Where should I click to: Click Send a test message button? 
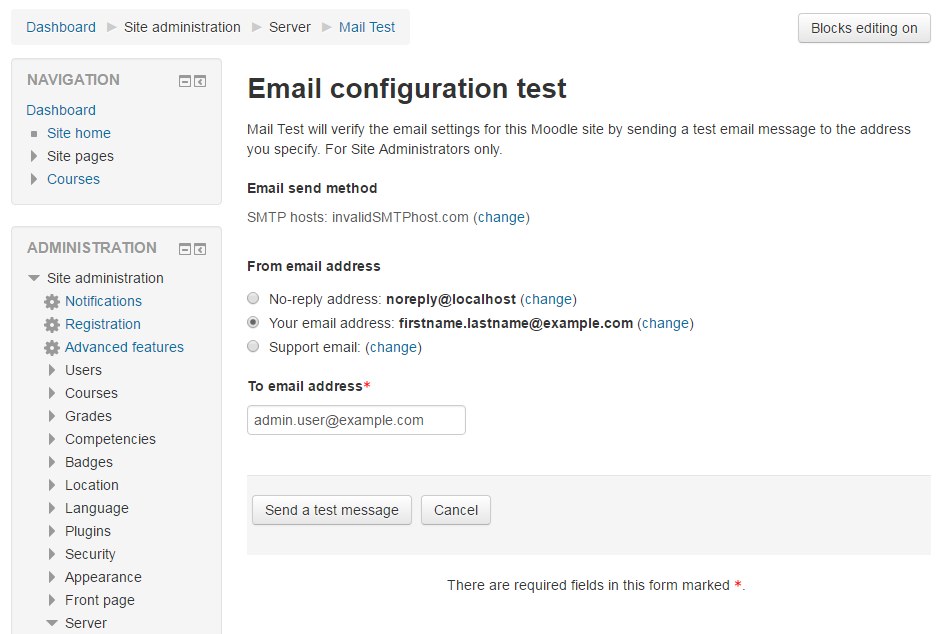(x=332, y=510)
